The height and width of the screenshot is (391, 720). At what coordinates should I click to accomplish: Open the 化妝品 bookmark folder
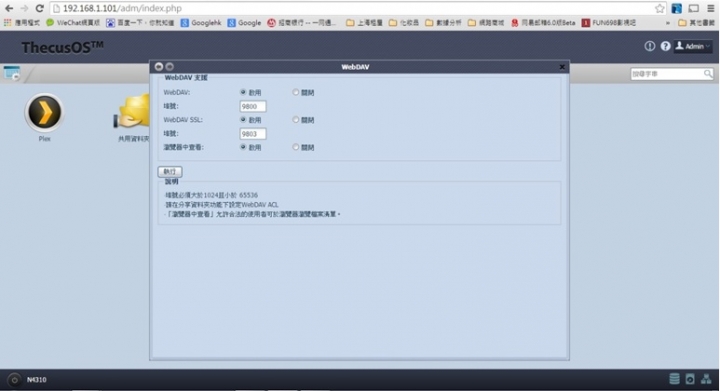point(404,22)
